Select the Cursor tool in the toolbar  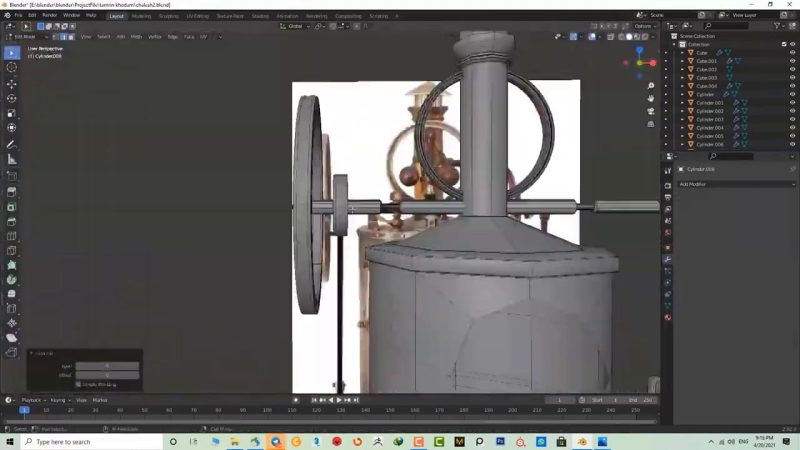point(12,67)
